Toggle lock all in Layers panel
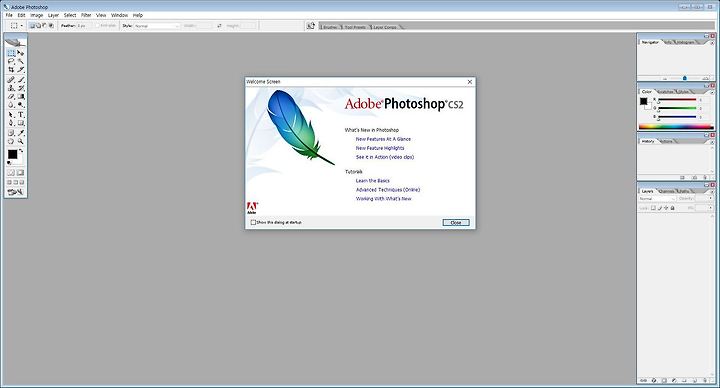The width and height of the screenshot is (720, 388). coord(673,208)
